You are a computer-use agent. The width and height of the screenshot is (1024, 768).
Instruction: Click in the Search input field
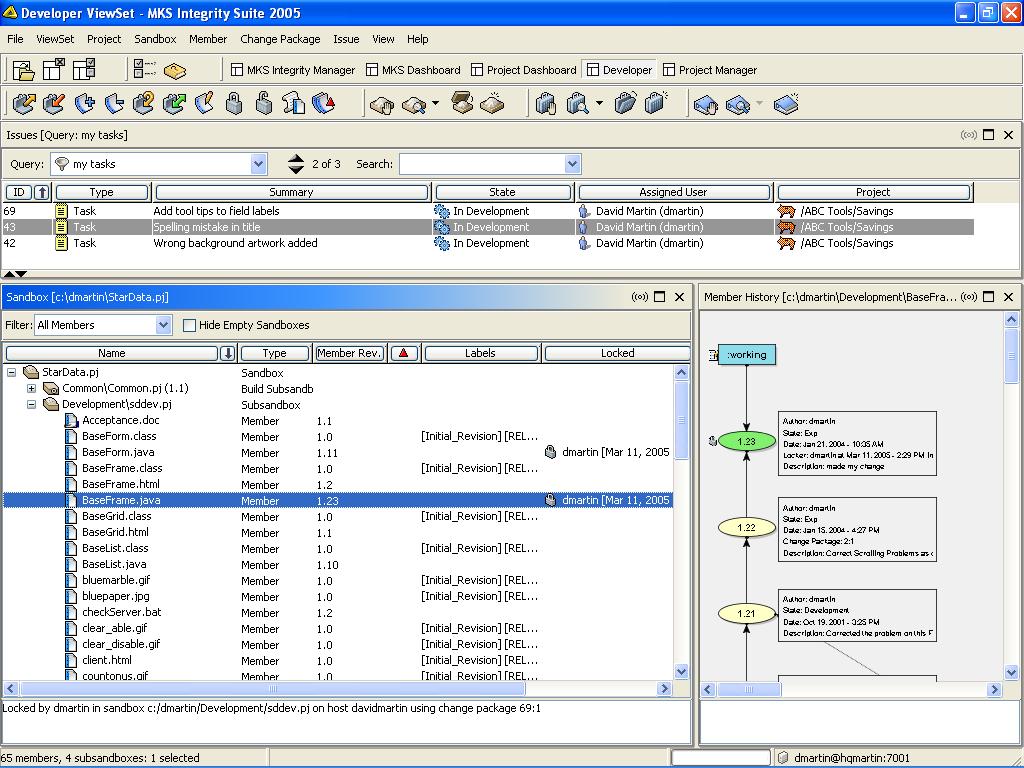[483, 164]
